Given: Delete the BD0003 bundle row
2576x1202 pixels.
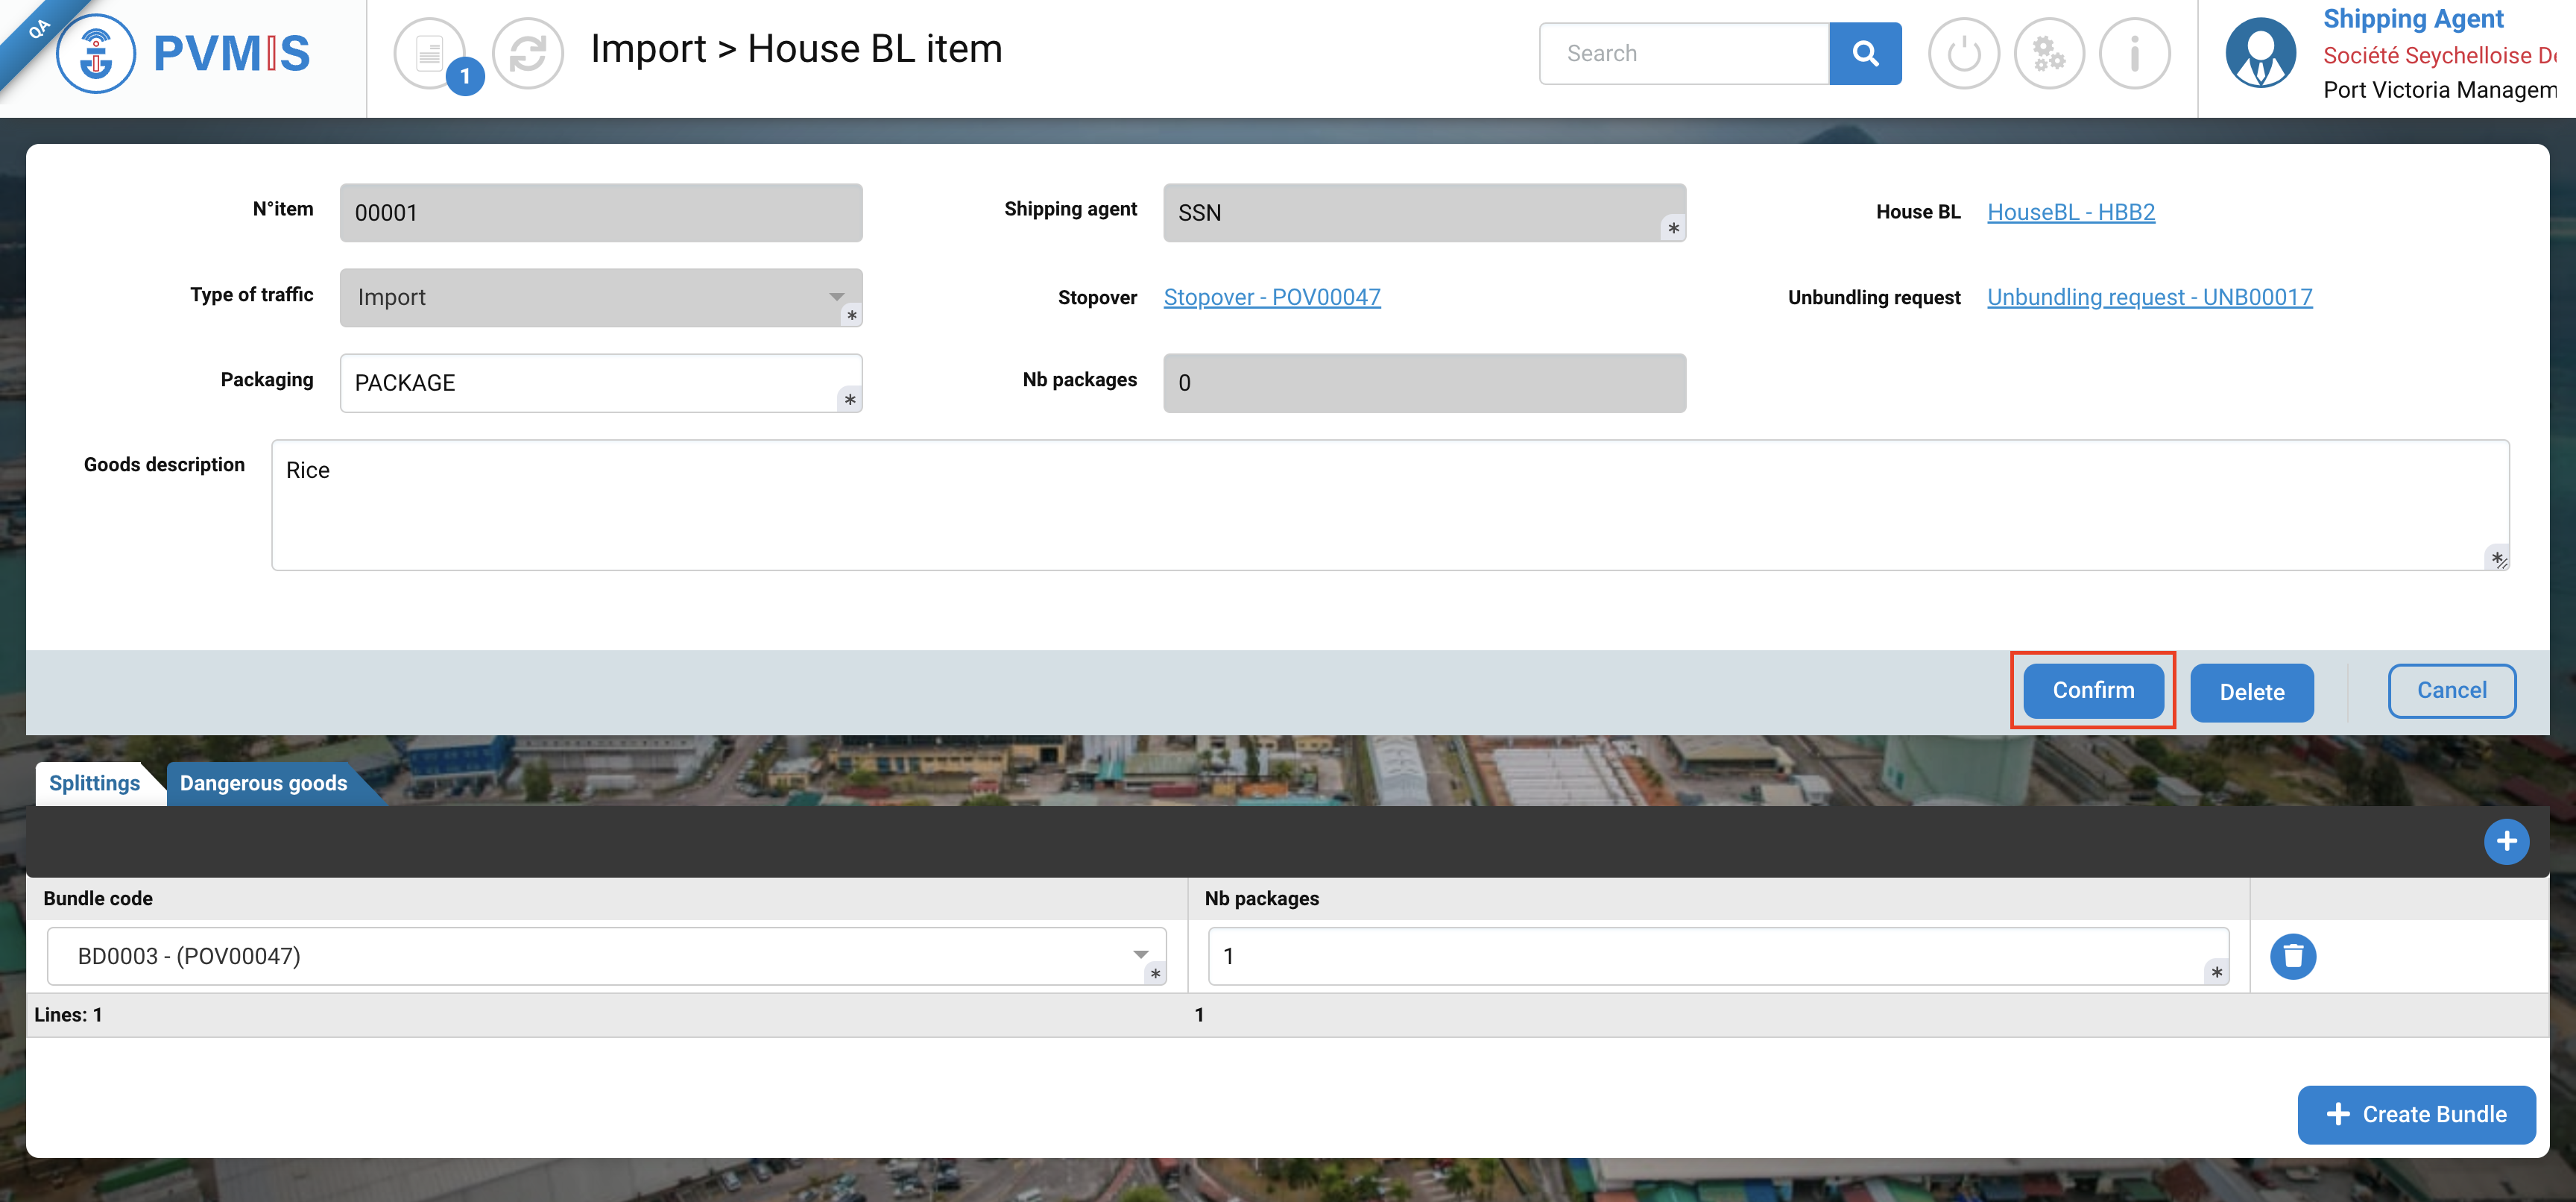Looking at the screenshot, I should (2293, 956).
